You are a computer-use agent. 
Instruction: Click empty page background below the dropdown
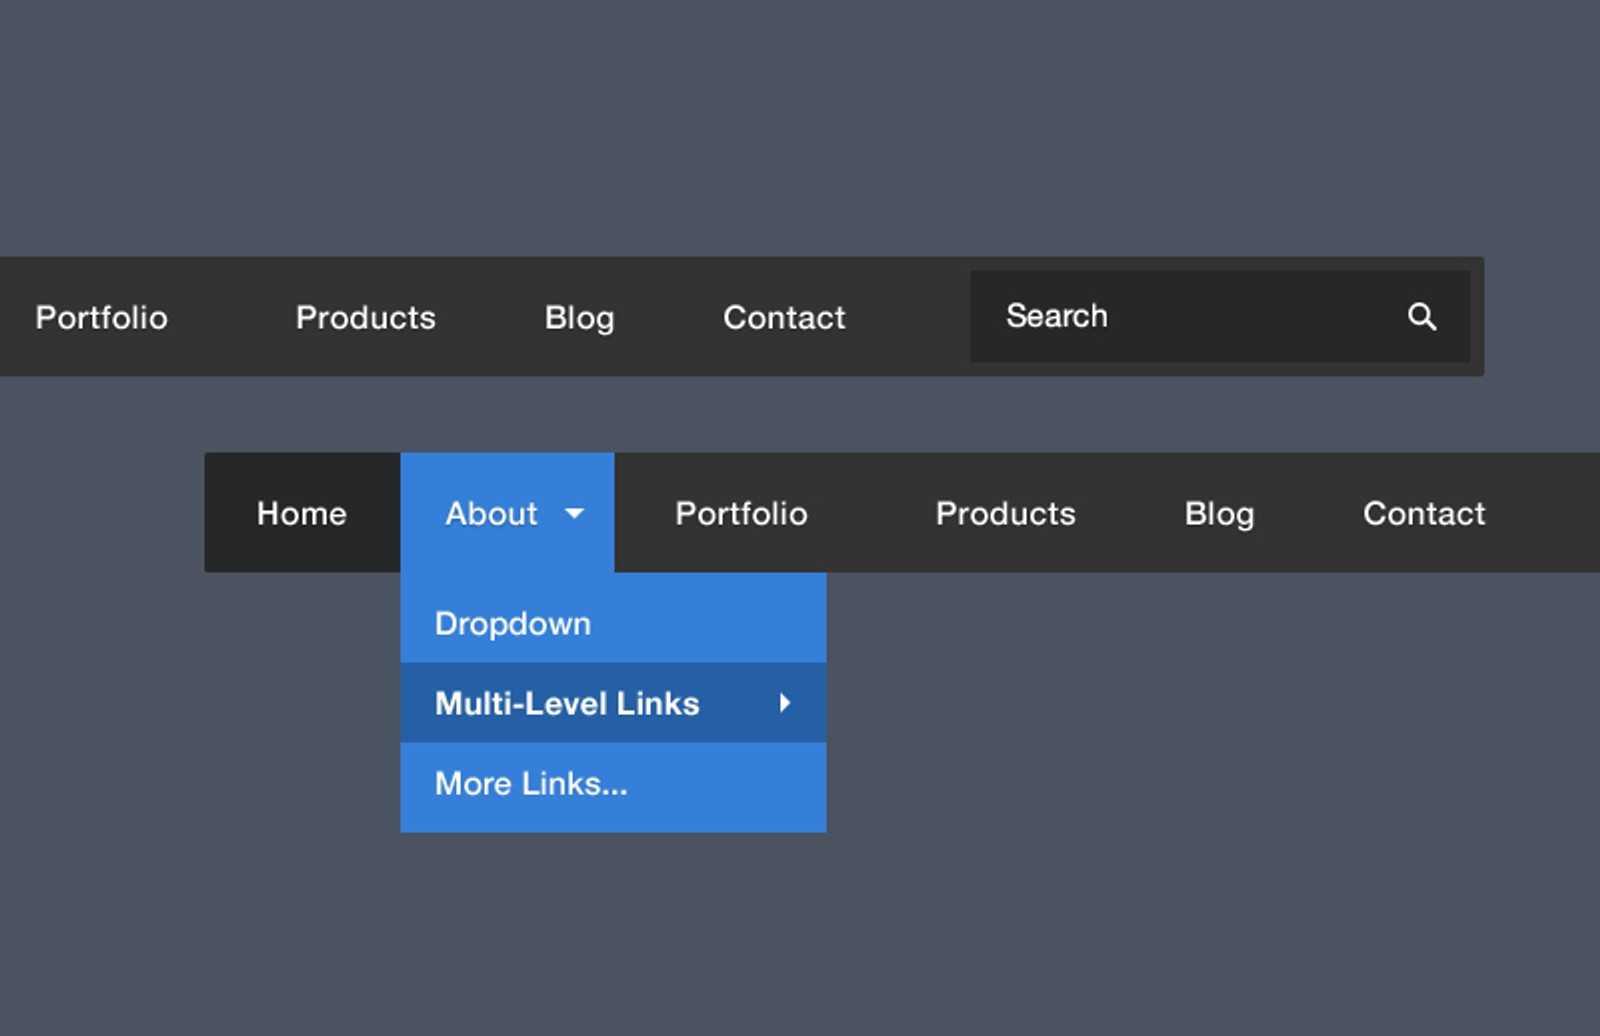click(x=613, y=930)
